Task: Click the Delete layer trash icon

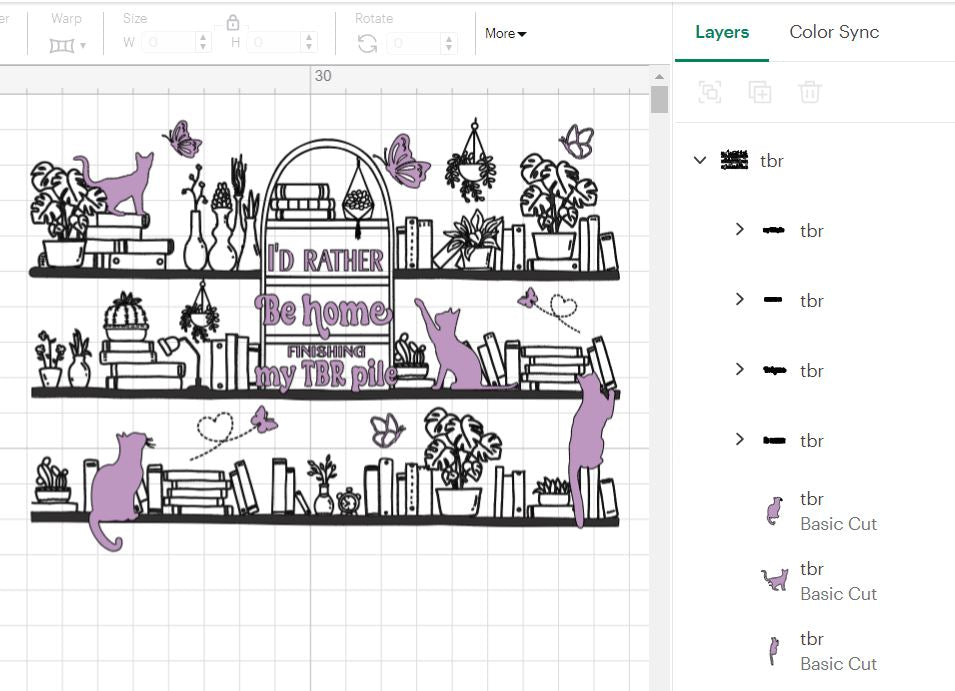Action: click(x=809, y=92)
